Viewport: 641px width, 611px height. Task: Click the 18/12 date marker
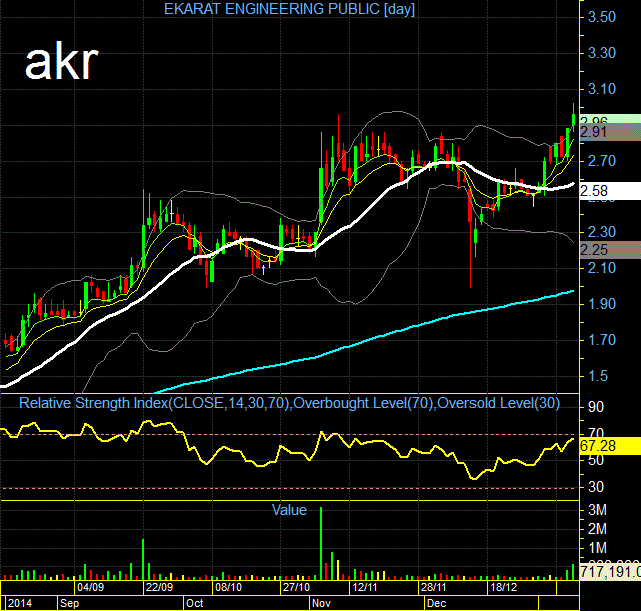pyautogui.click(x=504, y=588)
